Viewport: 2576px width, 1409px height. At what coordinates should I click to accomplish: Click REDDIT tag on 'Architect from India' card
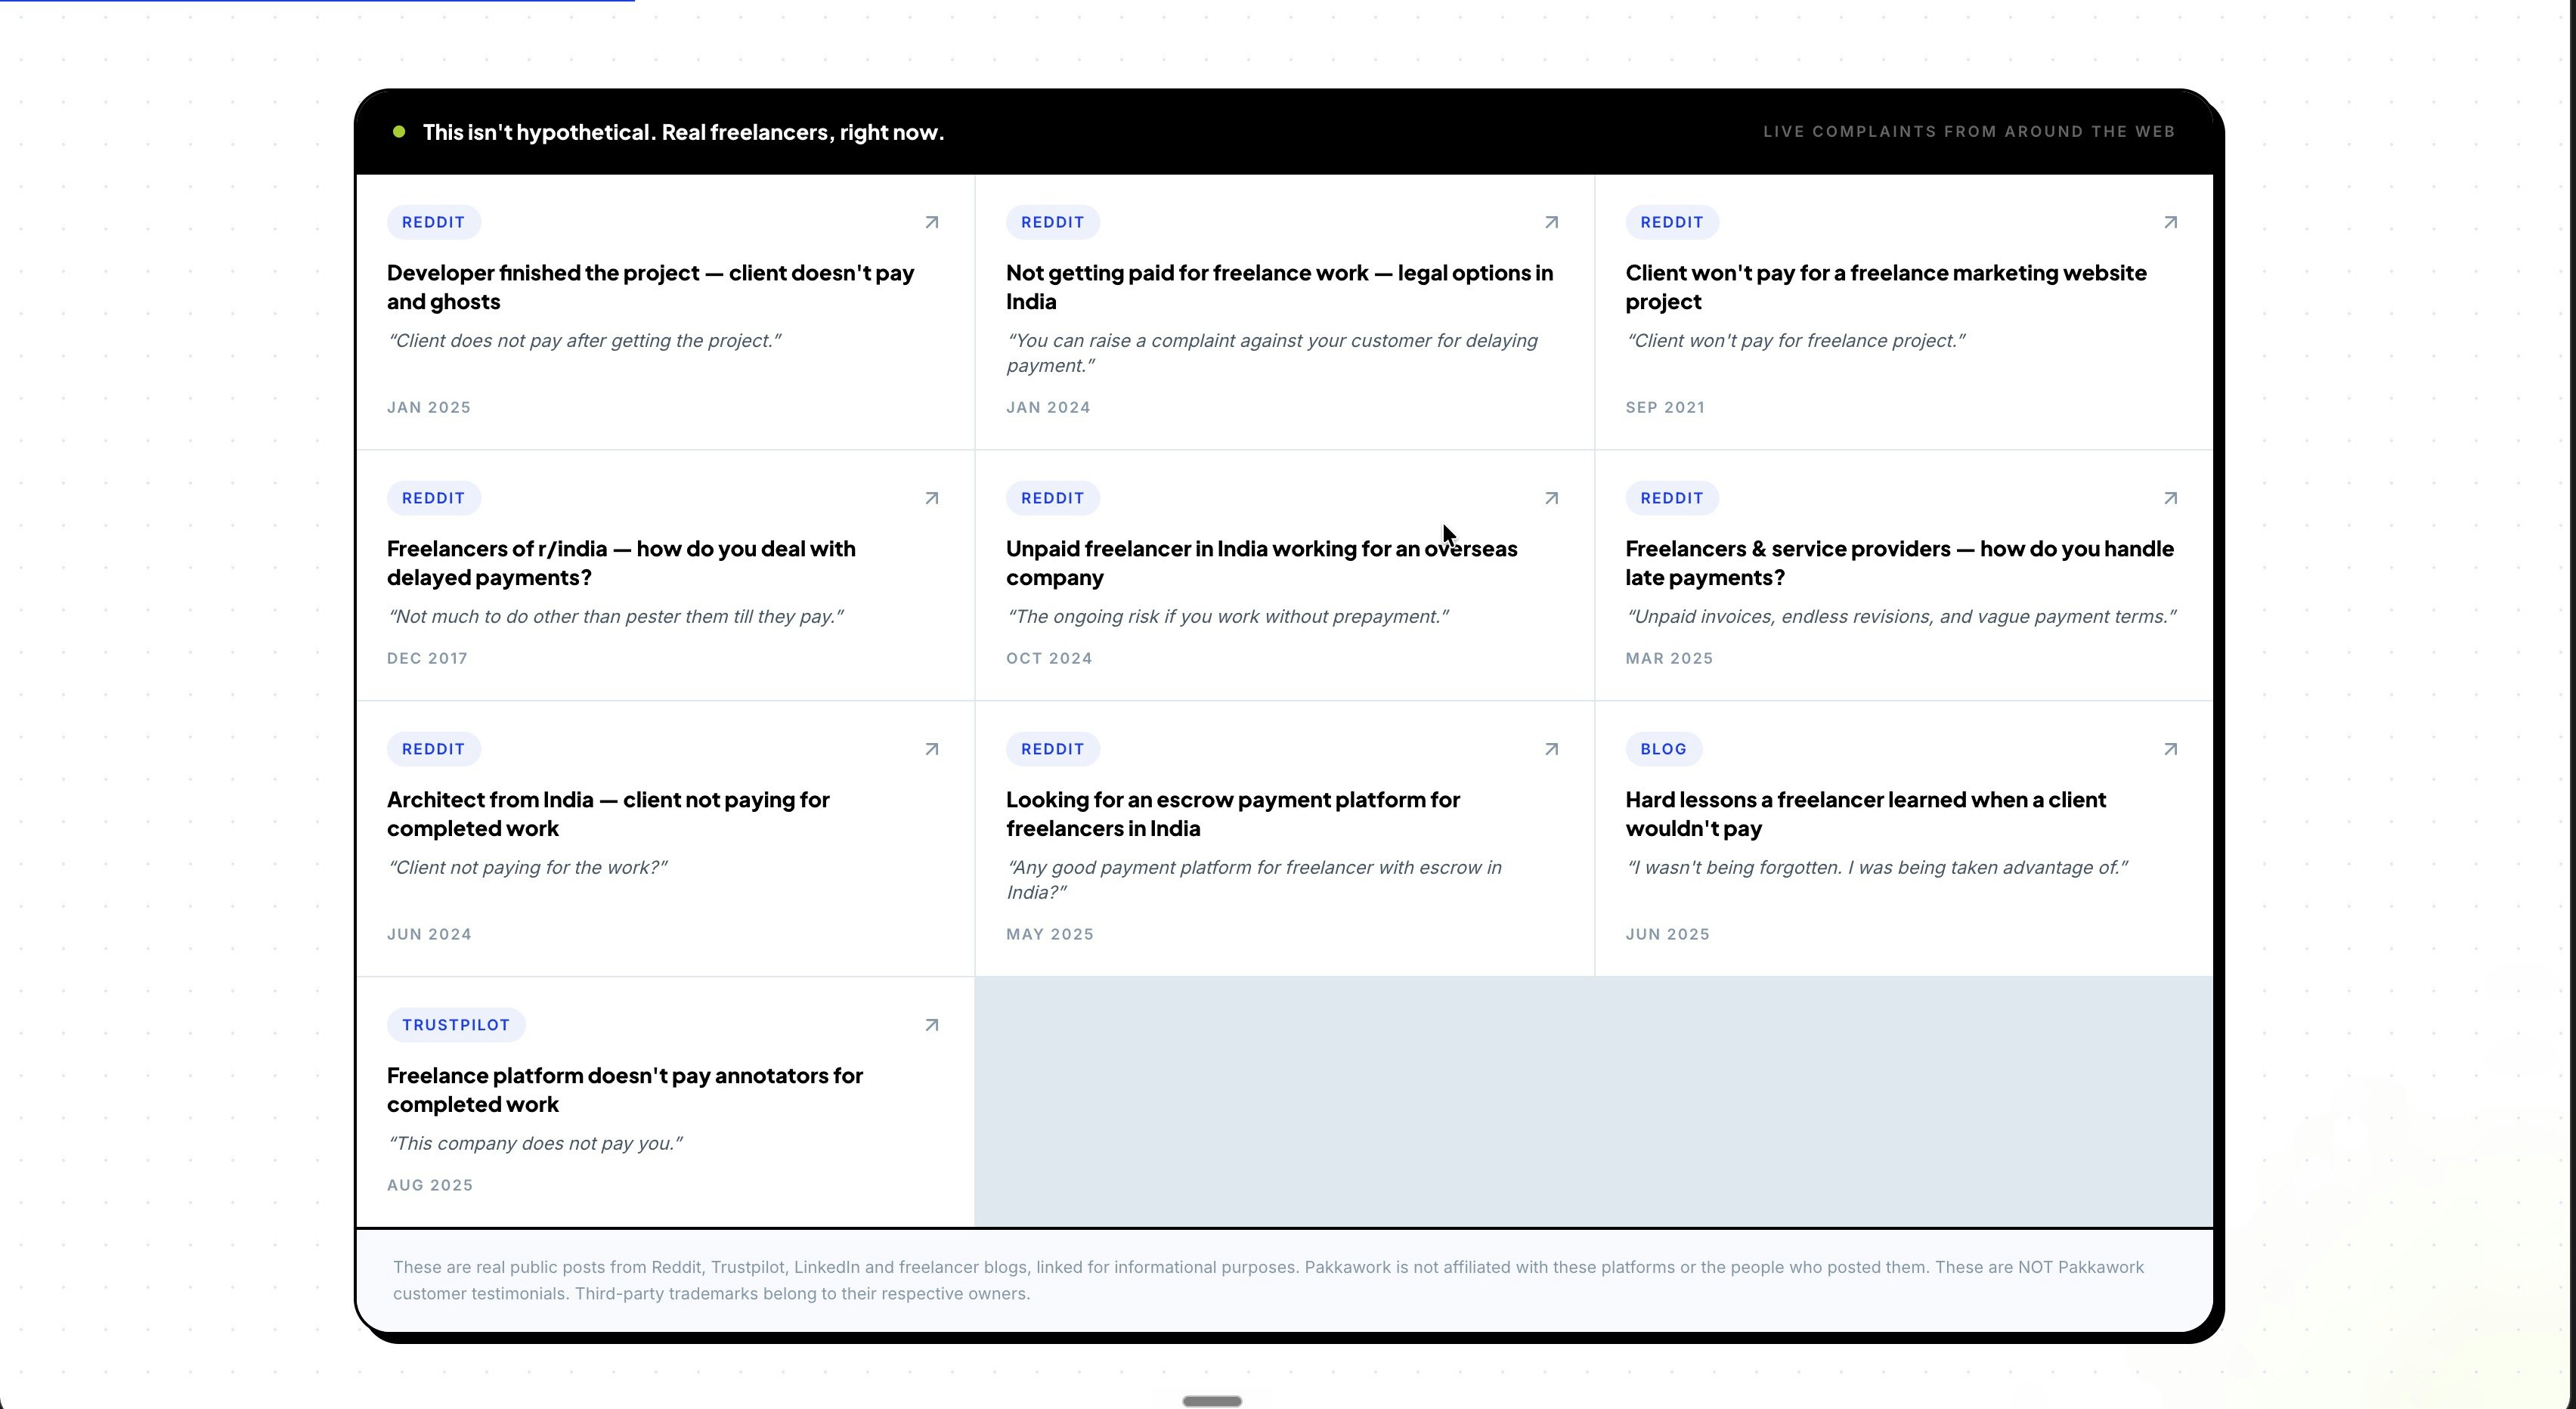433,749
